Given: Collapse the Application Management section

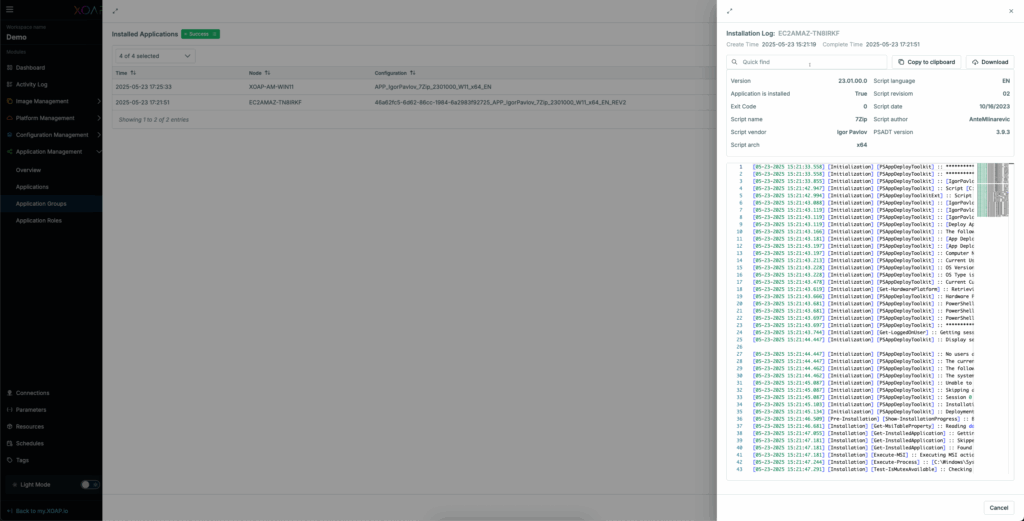Looking at the screenshot, I should tap(98, 152).
